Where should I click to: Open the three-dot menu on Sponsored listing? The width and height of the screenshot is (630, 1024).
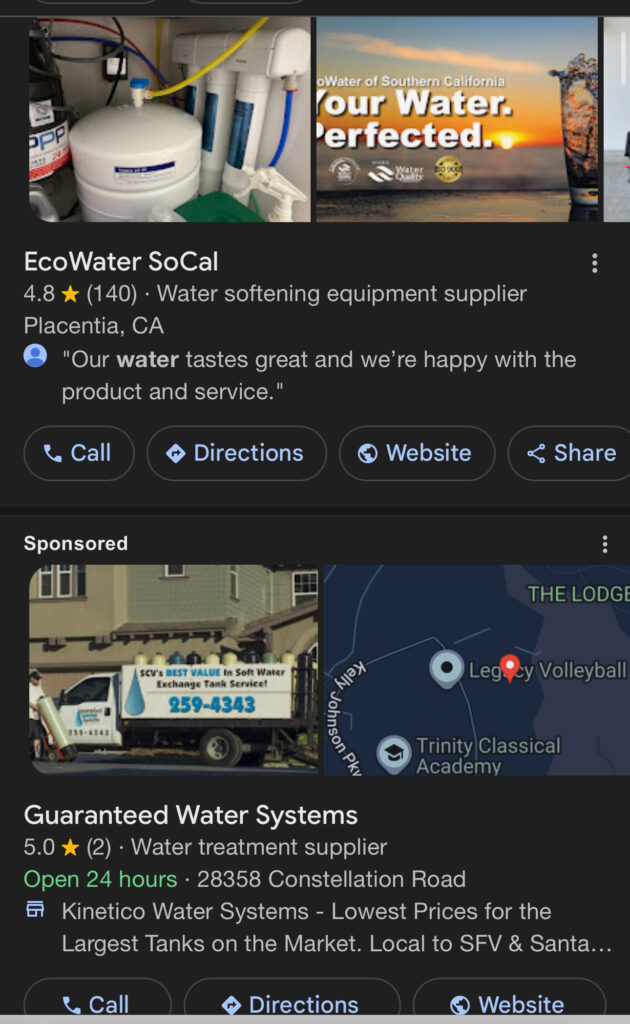pyautogui.click(x=604, y=544)
